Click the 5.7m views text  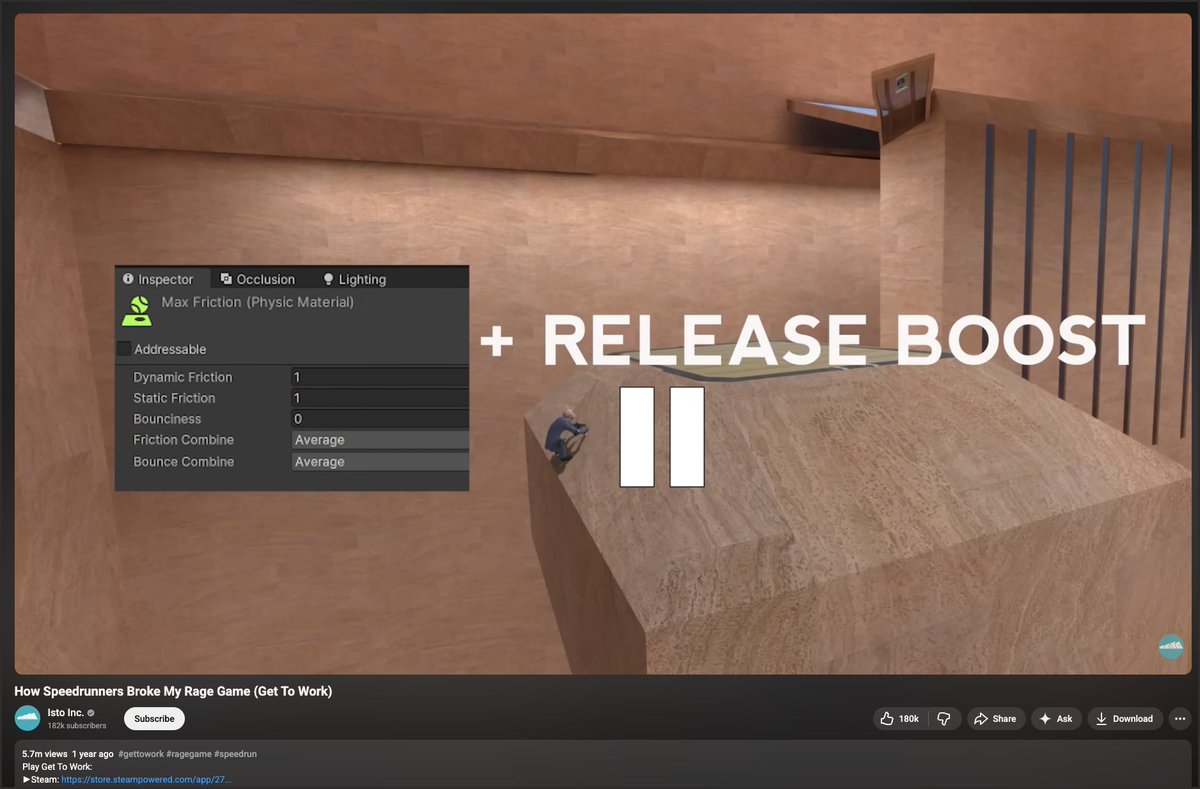(45, 754)
